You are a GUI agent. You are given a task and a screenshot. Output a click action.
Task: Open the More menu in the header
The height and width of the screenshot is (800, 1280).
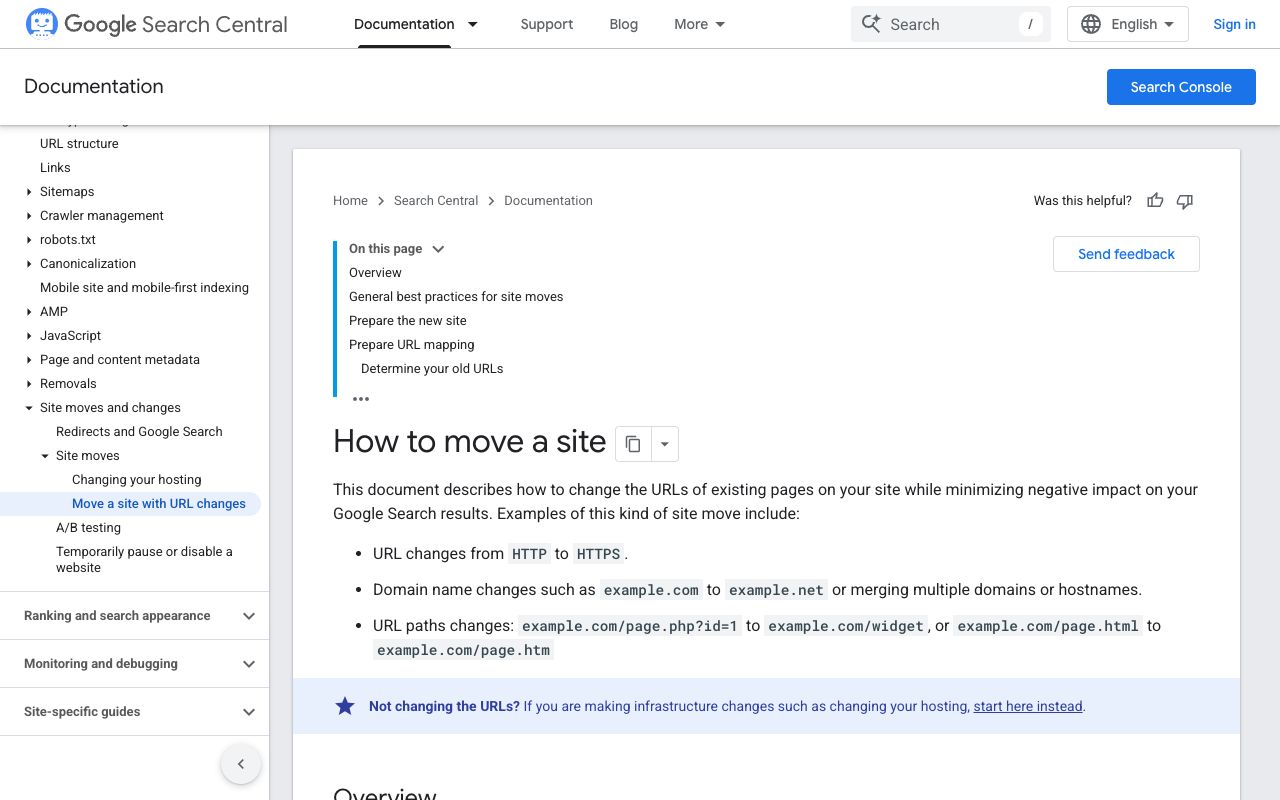coord(699,24)
